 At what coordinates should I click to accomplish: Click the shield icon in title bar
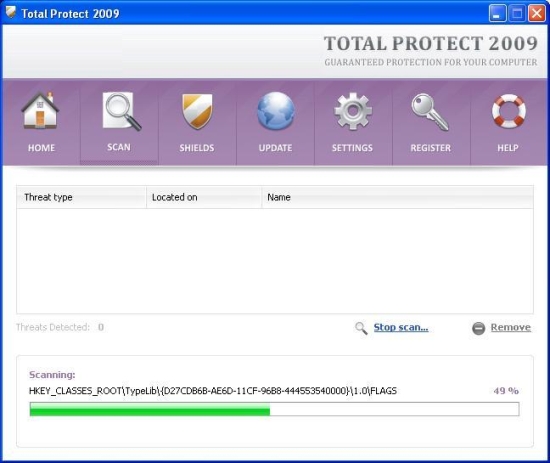pyautogui.click(x=11, y=12)
